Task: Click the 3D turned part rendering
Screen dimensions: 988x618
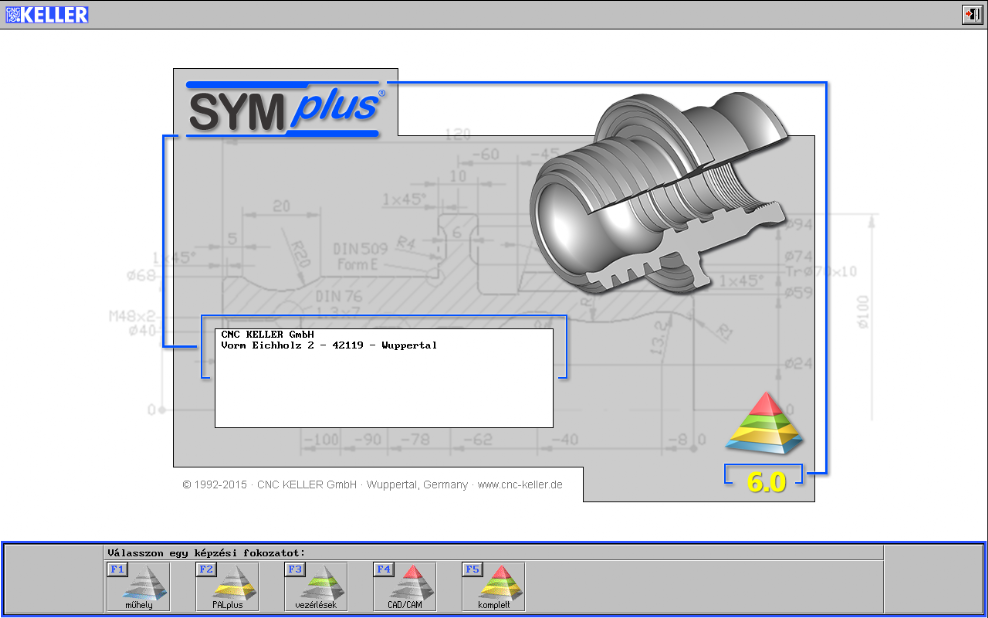Action: pos(658,192)
